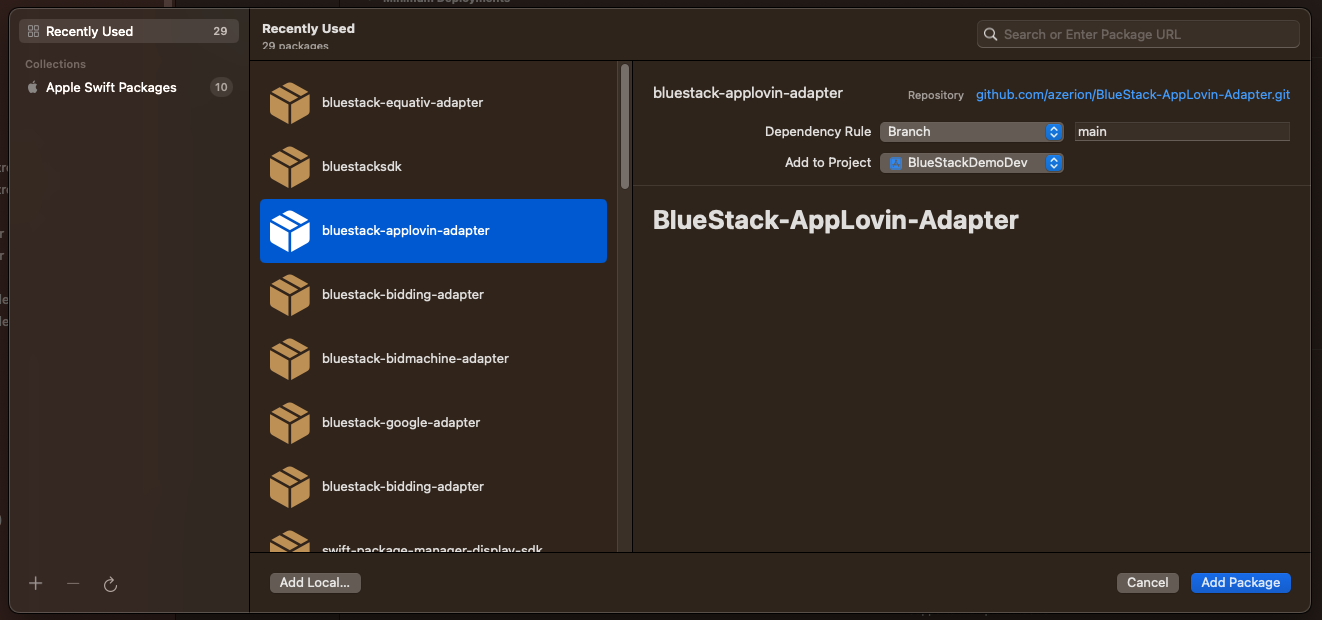Screen dimensions: 1322x620
Task: Click the 10 badge beside Apple Swift Packages
Action: pos(221,87)
